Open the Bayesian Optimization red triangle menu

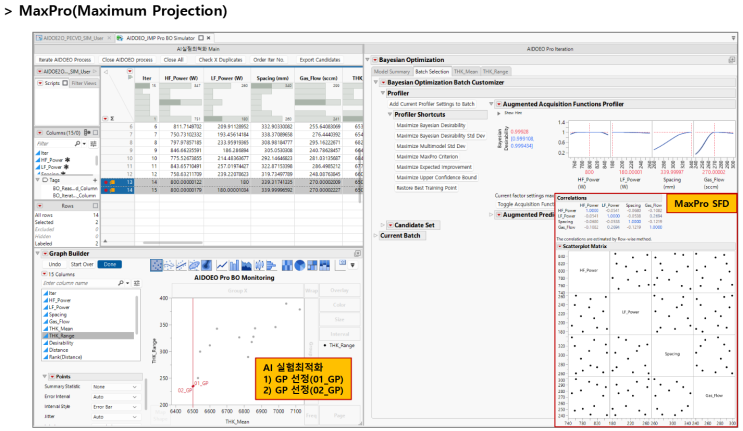[375, 60]
